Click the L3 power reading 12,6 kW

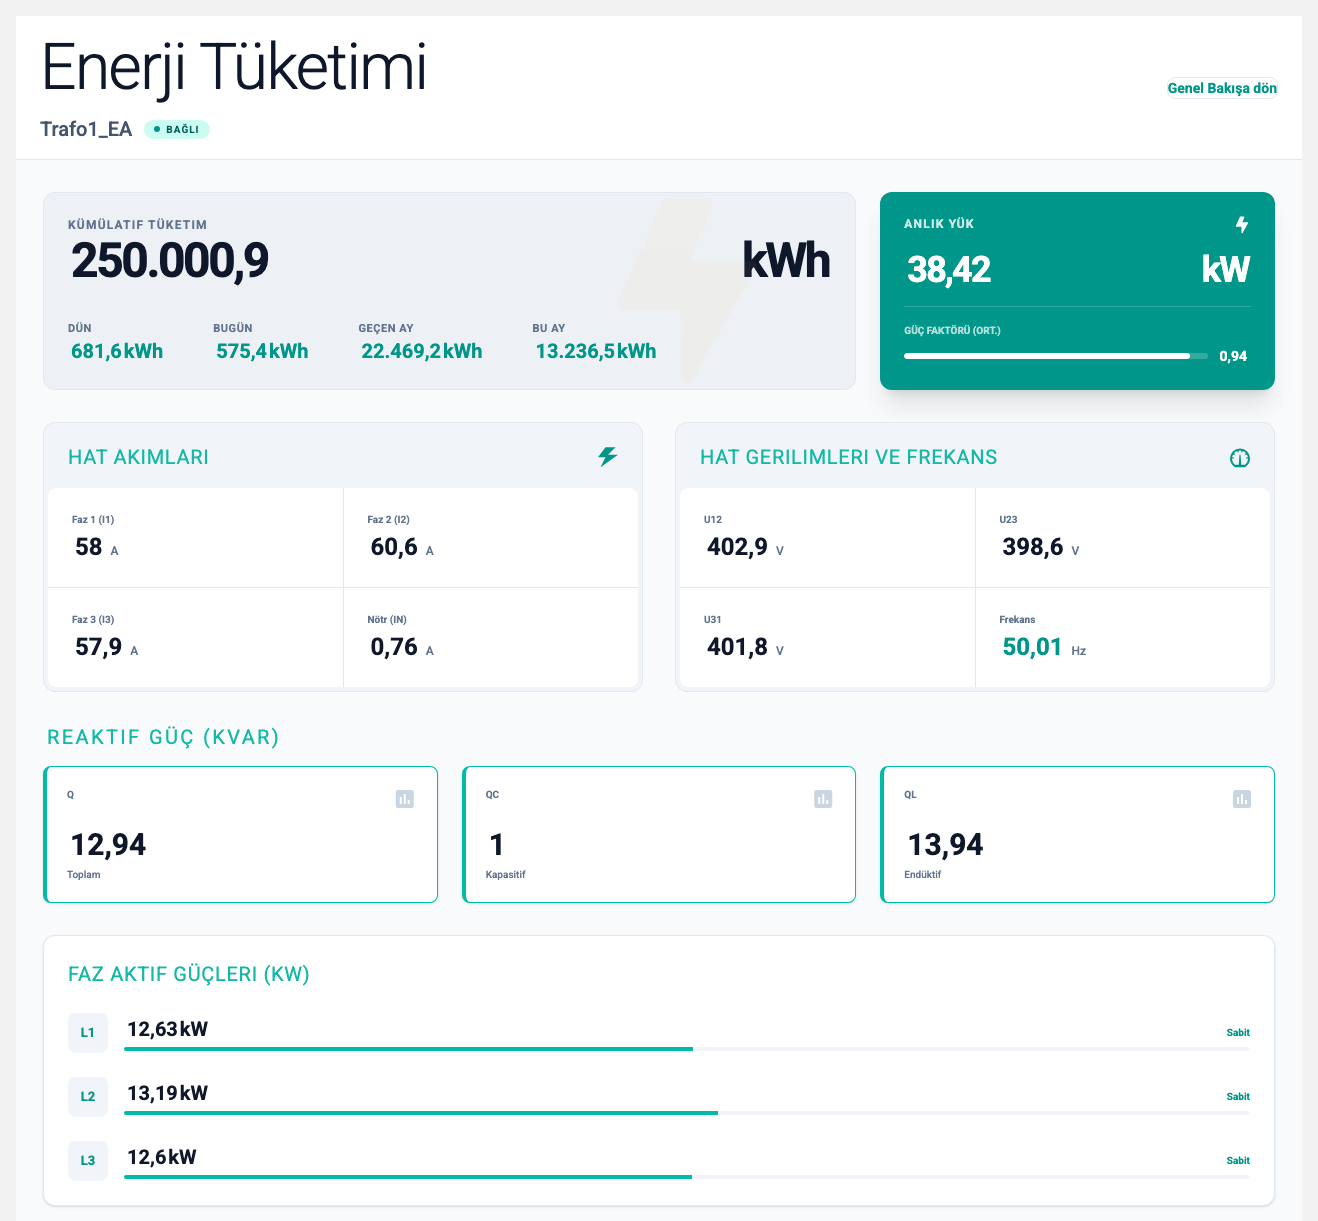click(x=161, y=1157)
